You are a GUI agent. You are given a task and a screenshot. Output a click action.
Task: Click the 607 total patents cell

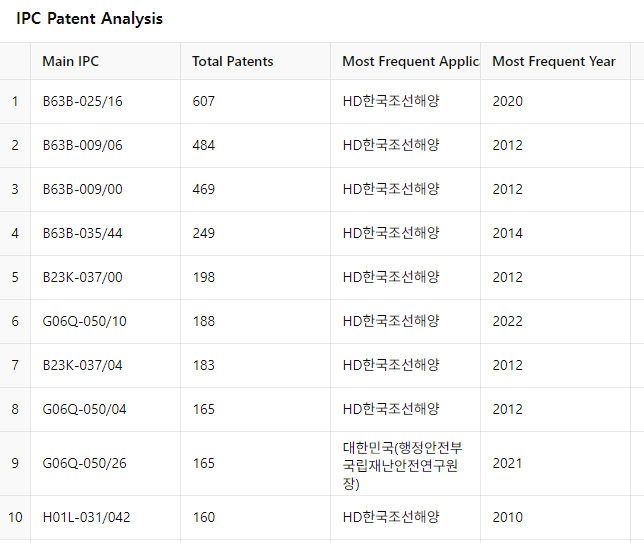click(x=255, y=101)
